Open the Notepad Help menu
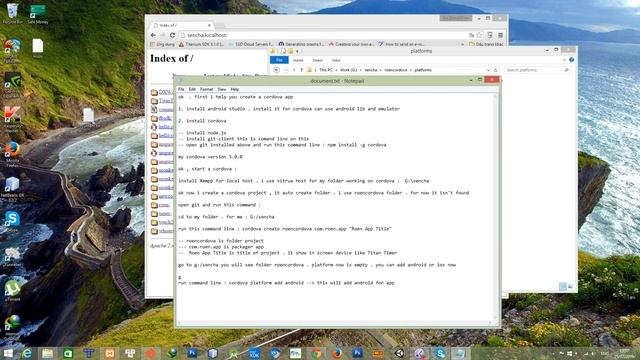The image size is (640, 360). pos(235,89)
